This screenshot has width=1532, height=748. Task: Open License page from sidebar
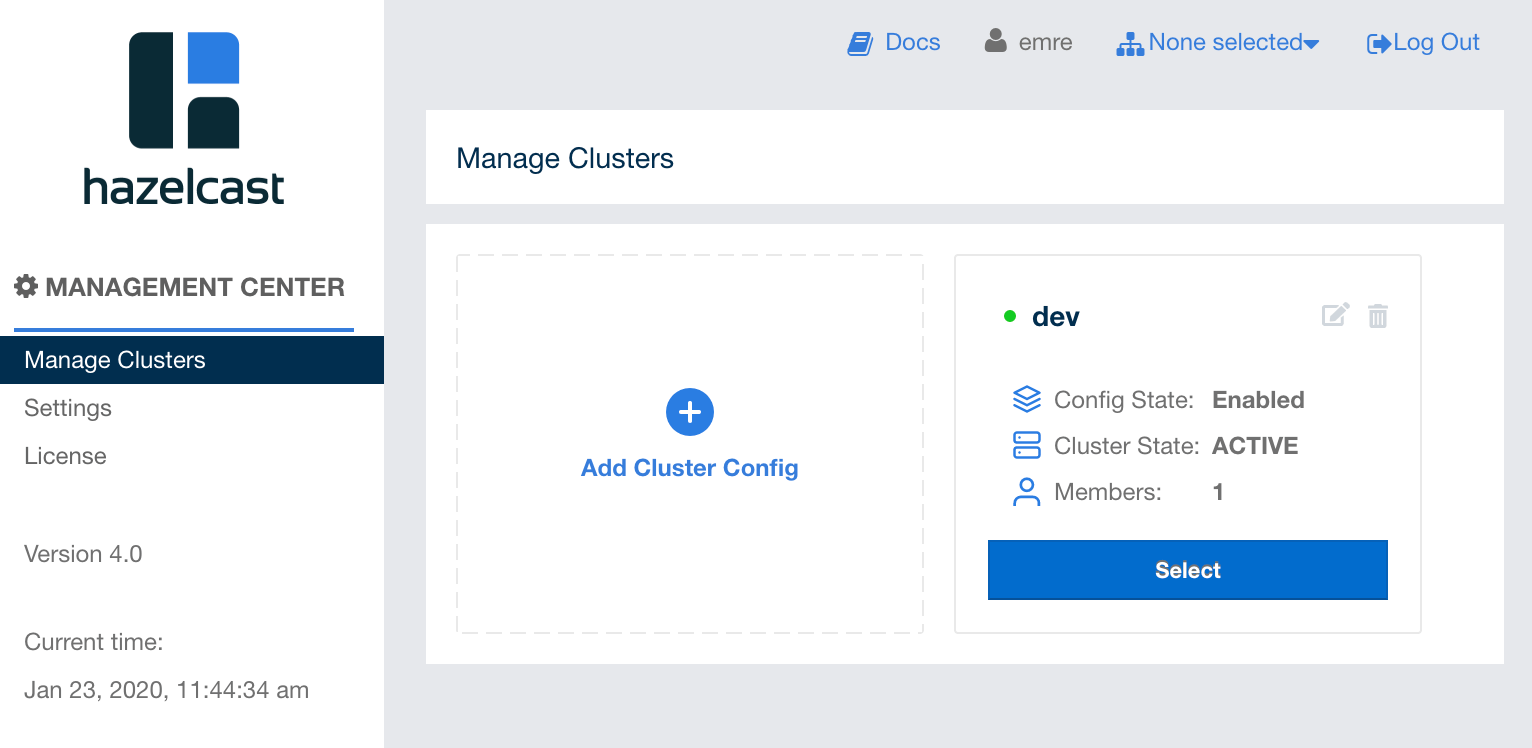click(65, 456)
